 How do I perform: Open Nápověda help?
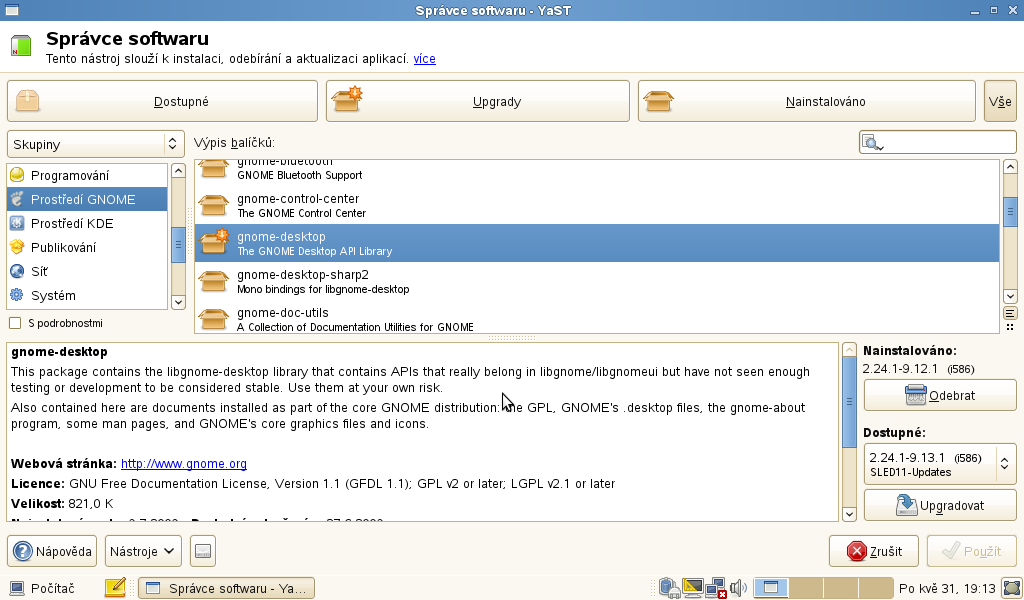point(52,551)
